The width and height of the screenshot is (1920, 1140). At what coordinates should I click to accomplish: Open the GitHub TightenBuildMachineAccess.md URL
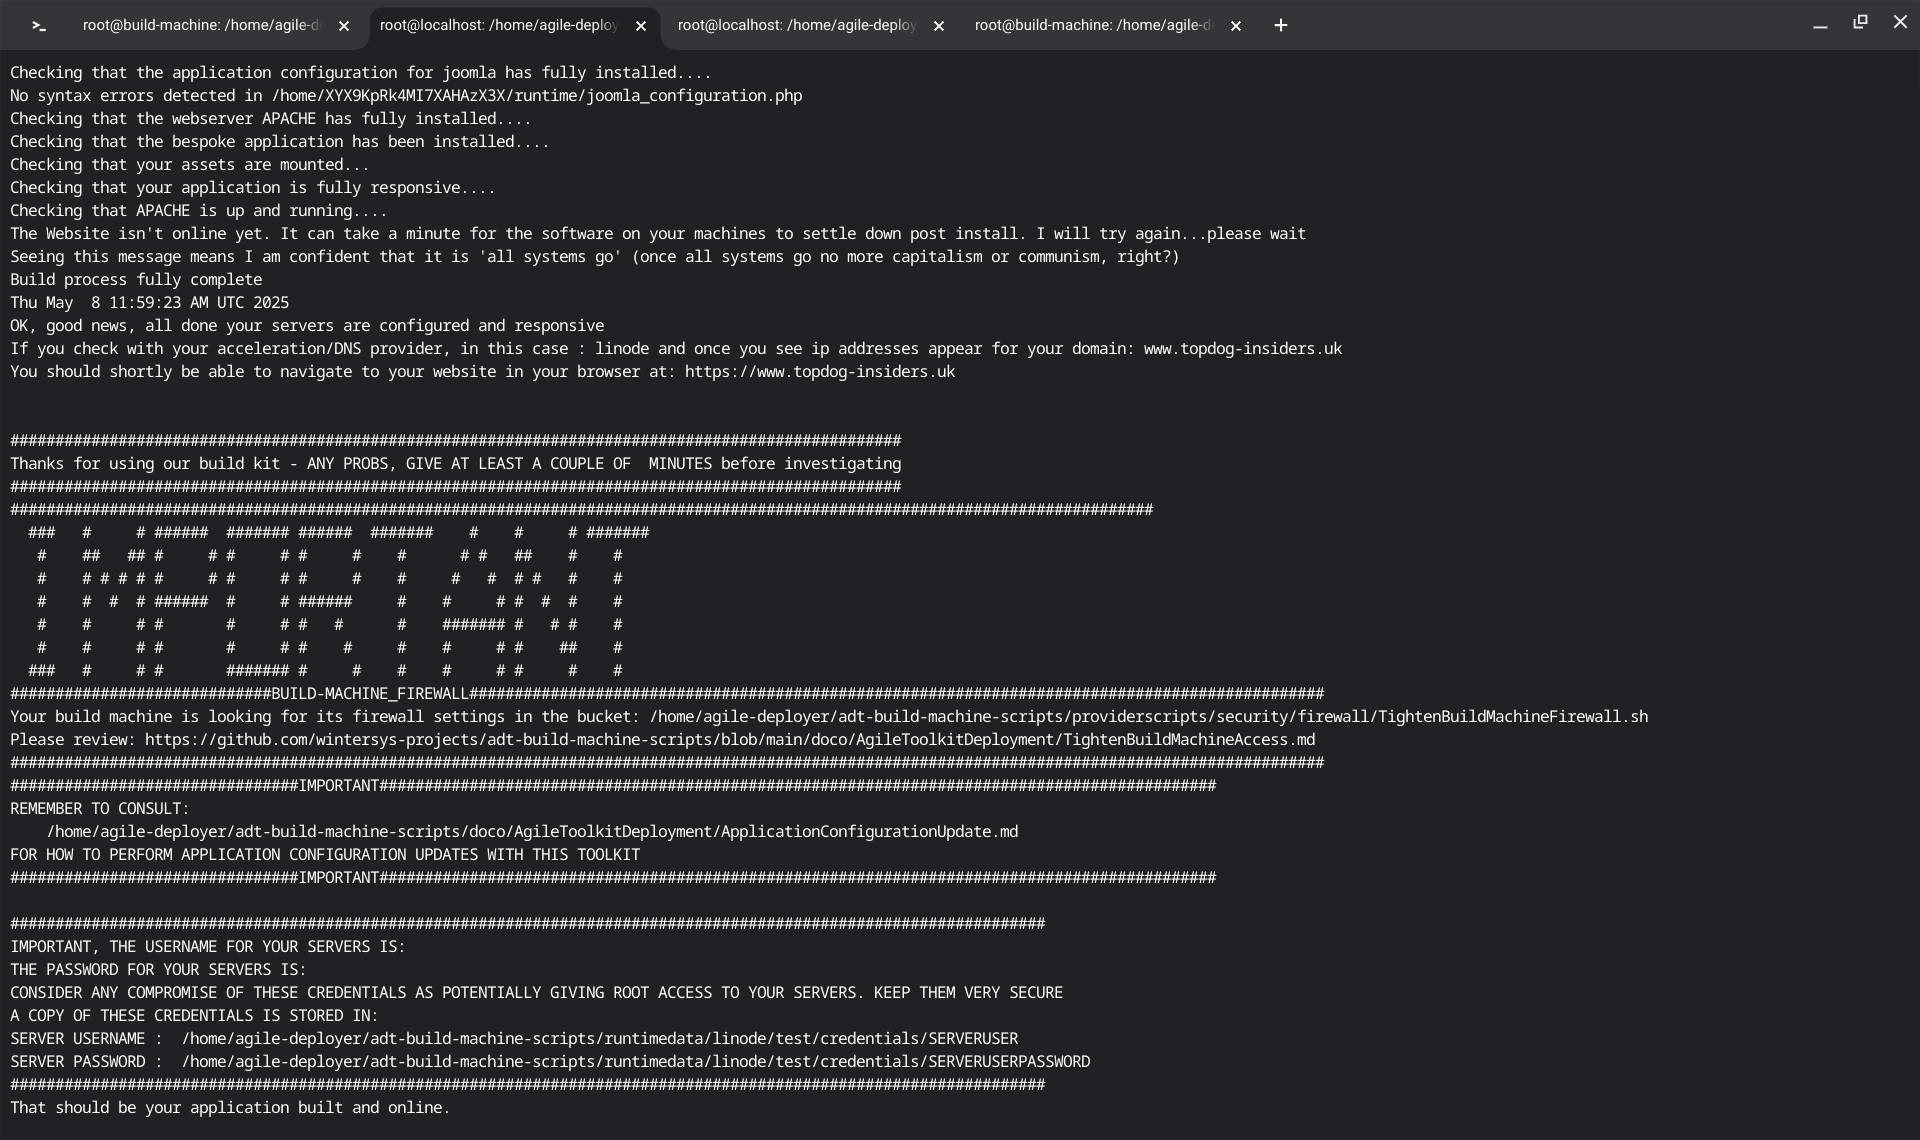click(x=730, y=740)
